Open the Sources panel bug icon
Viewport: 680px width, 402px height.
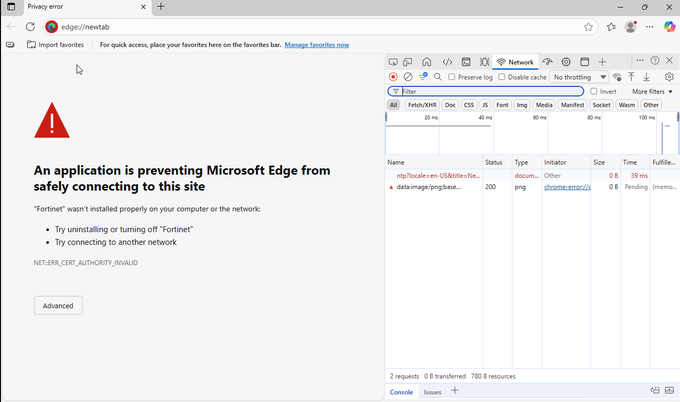(485, 62)
